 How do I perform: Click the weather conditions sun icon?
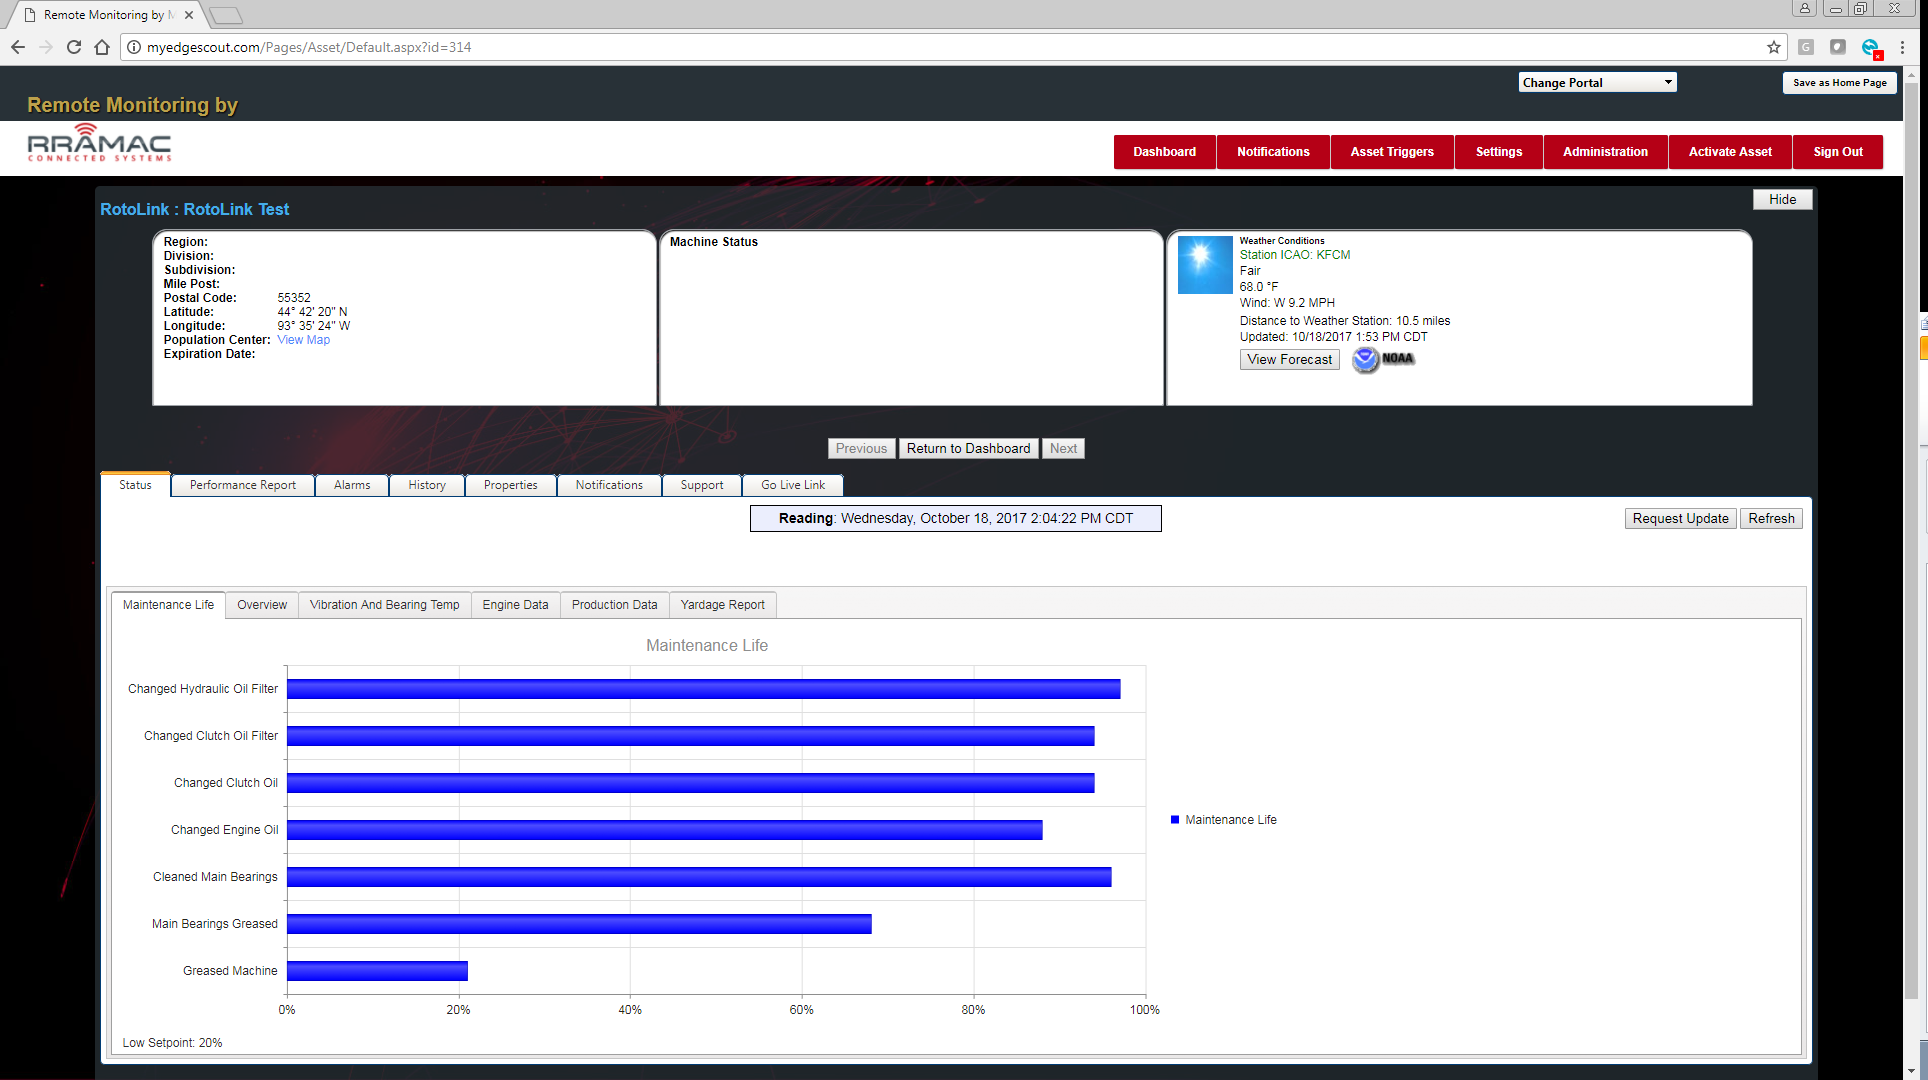(x=1204, y=264)
